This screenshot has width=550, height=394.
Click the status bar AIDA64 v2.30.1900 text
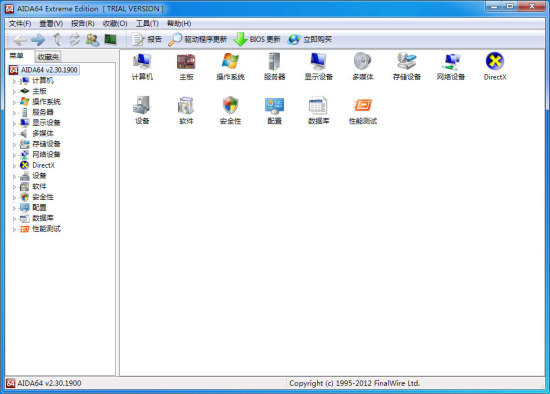[49, 383]
